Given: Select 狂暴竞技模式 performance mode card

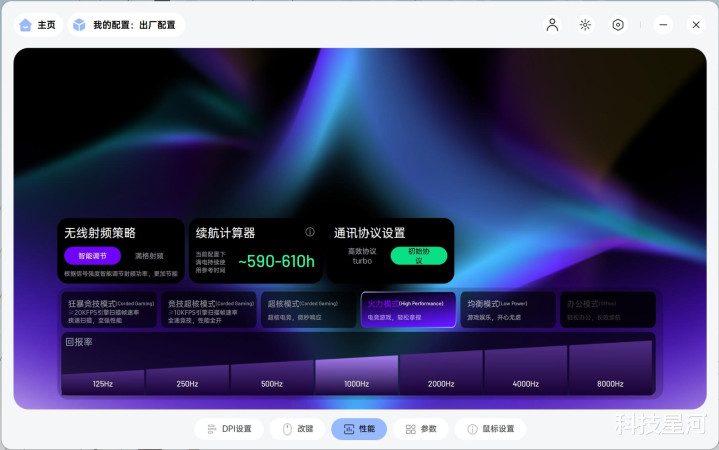Looking at the screenshot, I should [109, 311].
